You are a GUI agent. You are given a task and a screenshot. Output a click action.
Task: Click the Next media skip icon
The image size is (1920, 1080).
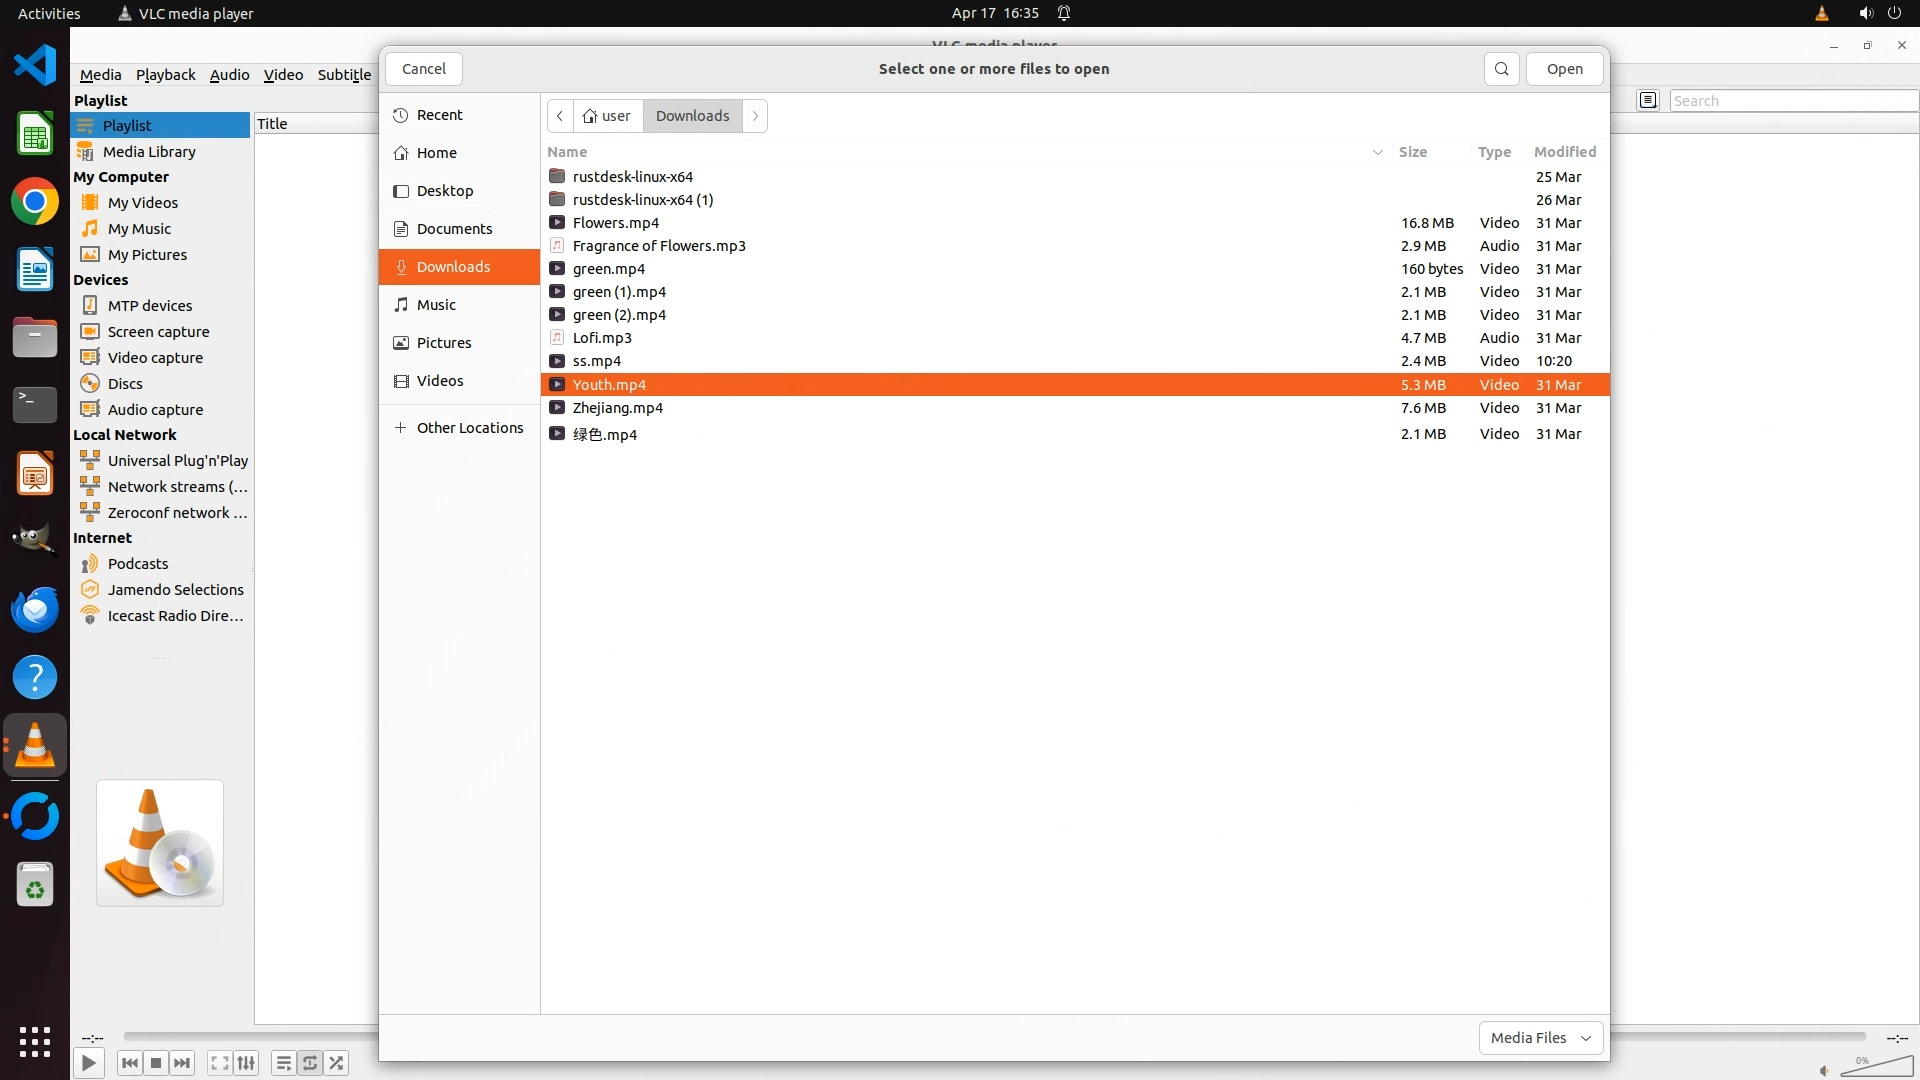182,1063
